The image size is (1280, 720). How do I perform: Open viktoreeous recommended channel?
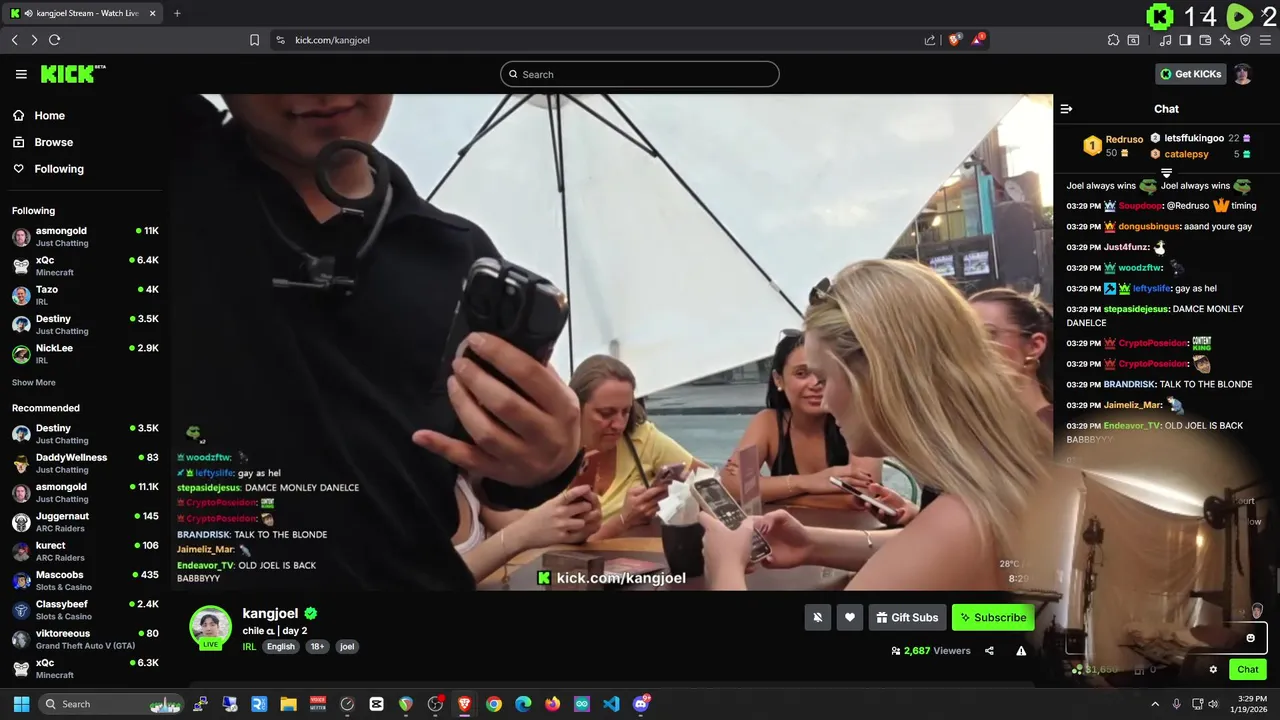click(x=85, y=639)
